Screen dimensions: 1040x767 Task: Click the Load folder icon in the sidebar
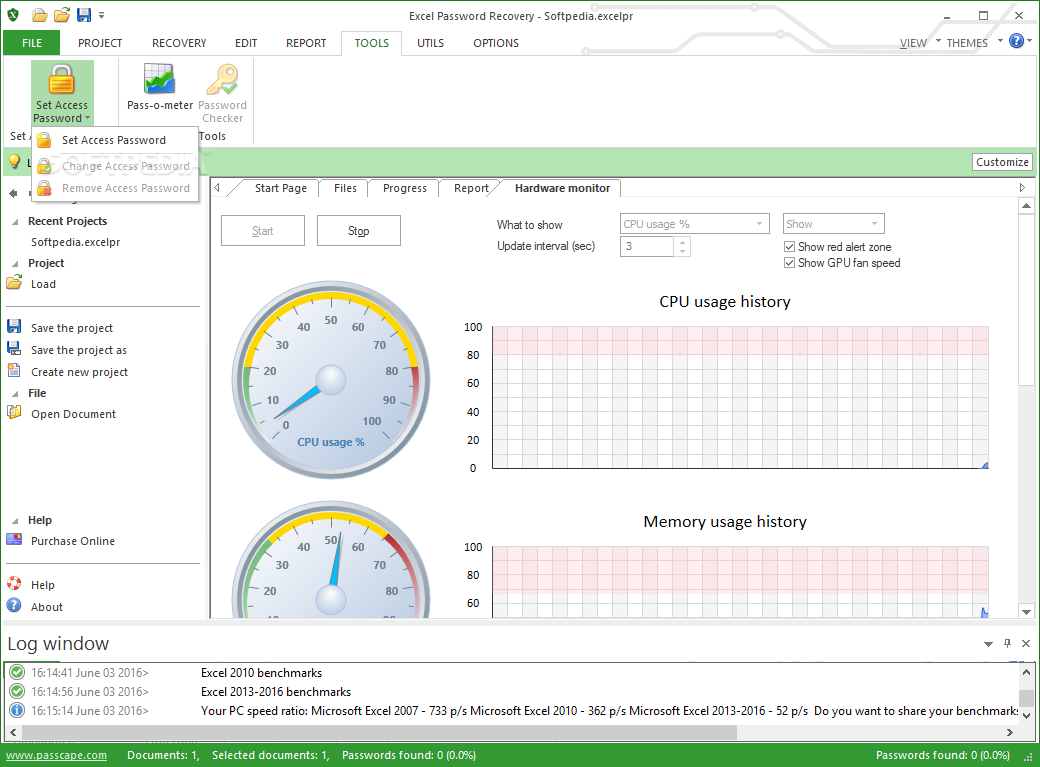(x=14, y=283)
